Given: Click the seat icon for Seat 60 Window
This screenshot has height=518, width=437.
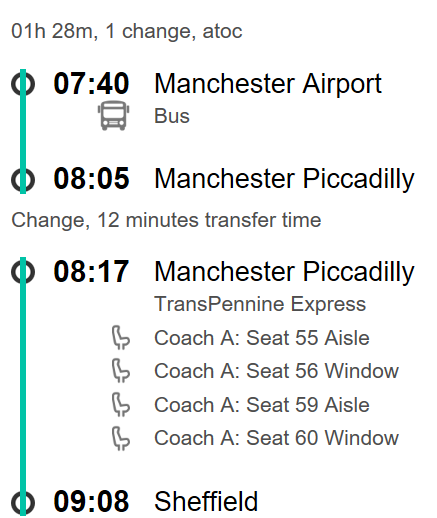Looking at the screenshot, I should pyautogui.click(x=120, y=438).
